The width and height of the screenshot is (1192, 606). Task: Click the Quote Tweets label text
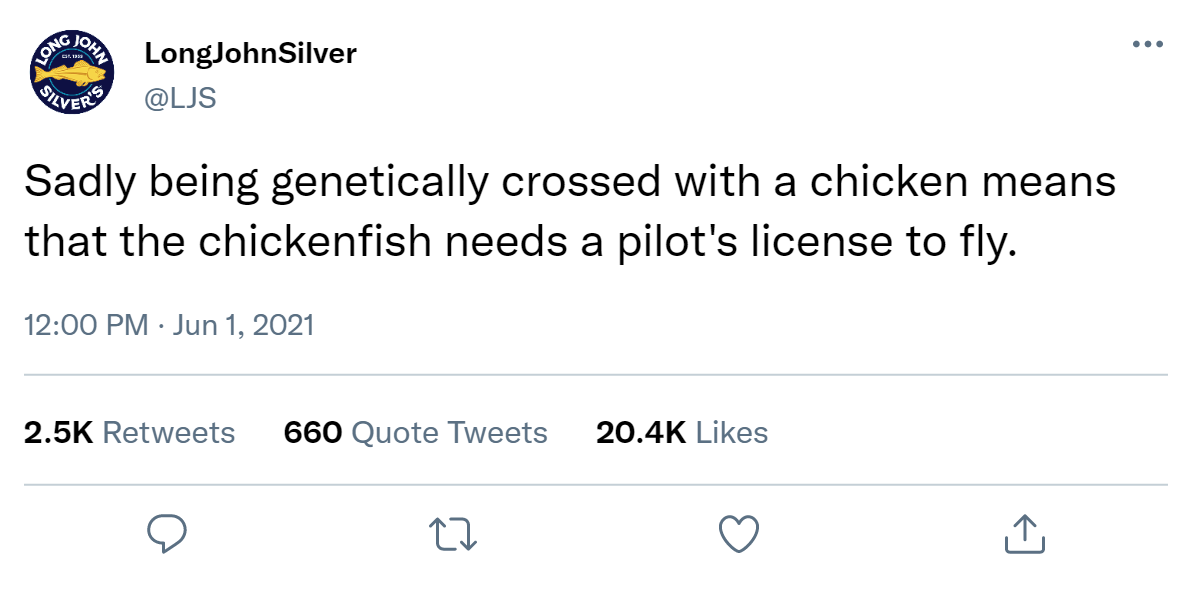click(x=450, y=433)
